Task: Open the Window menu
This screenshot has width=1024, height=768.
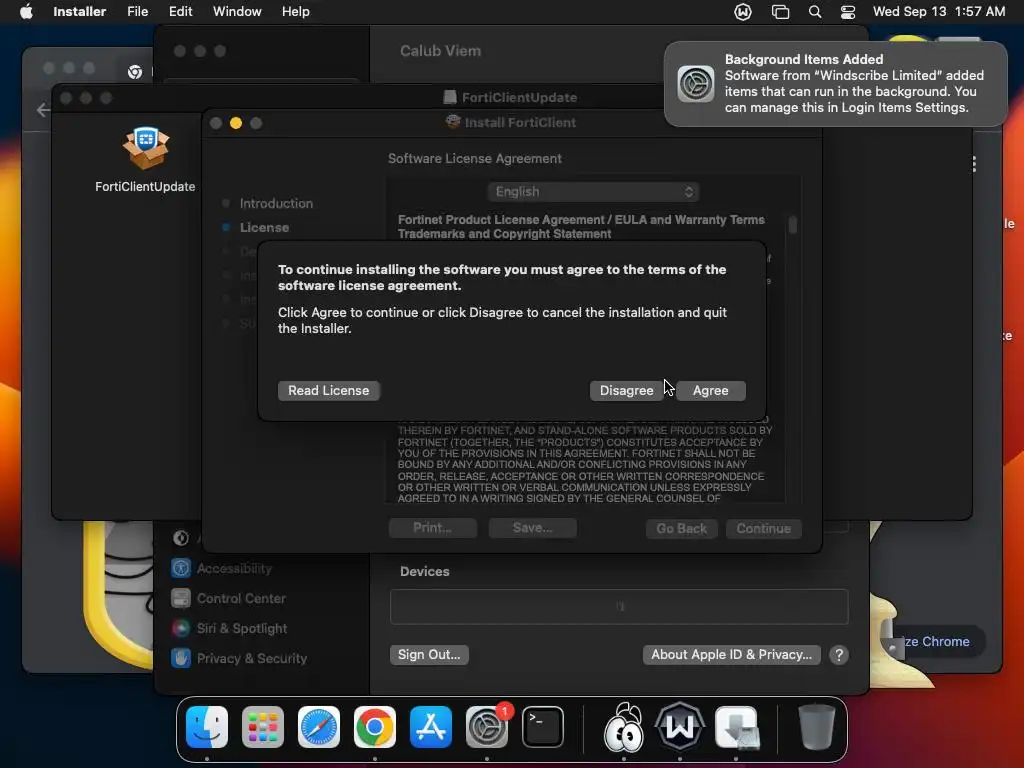Action: pyautogui.click(x=237, y=11)
